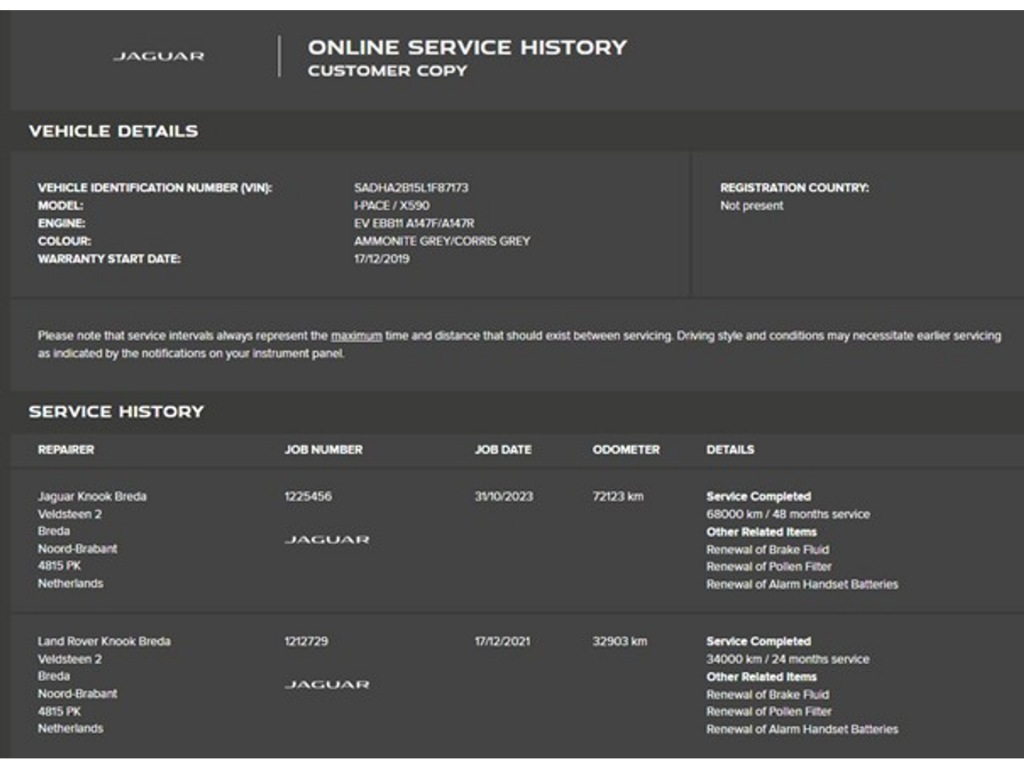
Task: Click job date 31/10/2023
Action: (504, 496)
